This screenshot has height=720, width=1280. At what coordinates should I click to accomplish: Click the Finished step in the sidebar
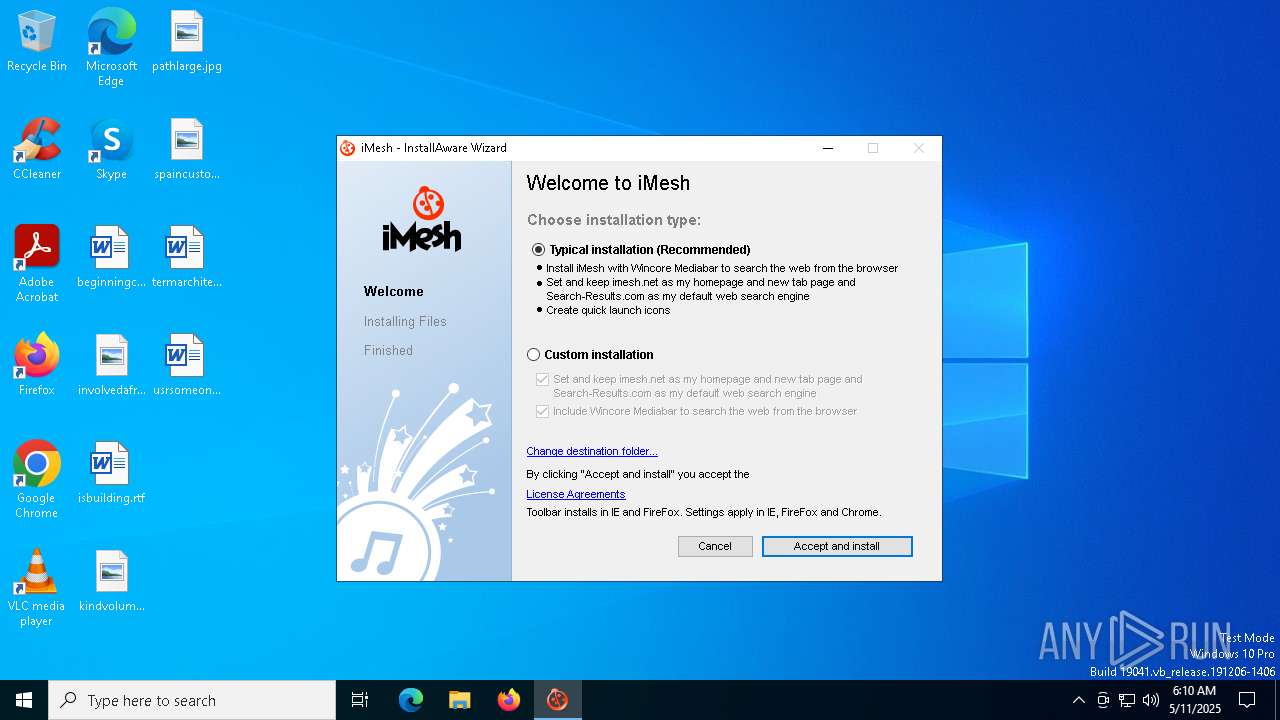pyautogui.click(x=388, y=351)
